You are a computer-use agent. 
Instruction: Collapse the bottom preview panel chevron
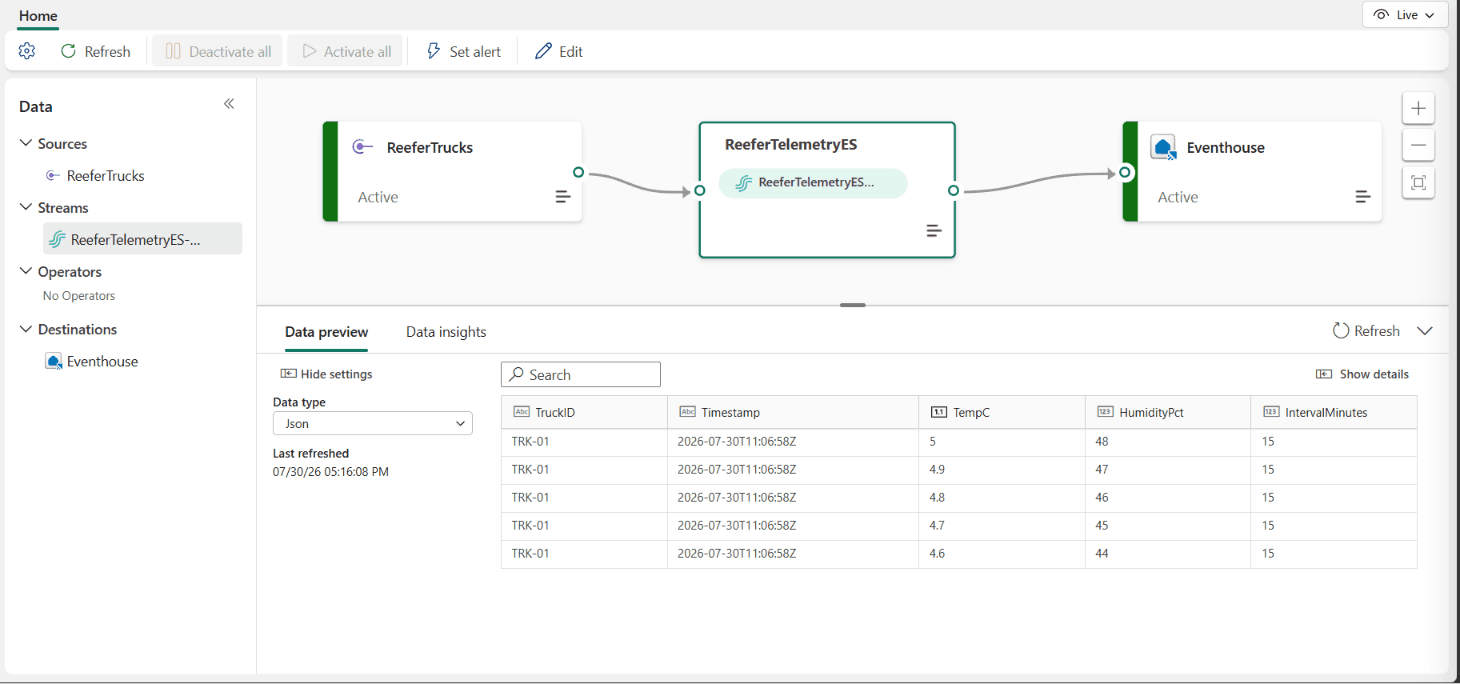1425,331
